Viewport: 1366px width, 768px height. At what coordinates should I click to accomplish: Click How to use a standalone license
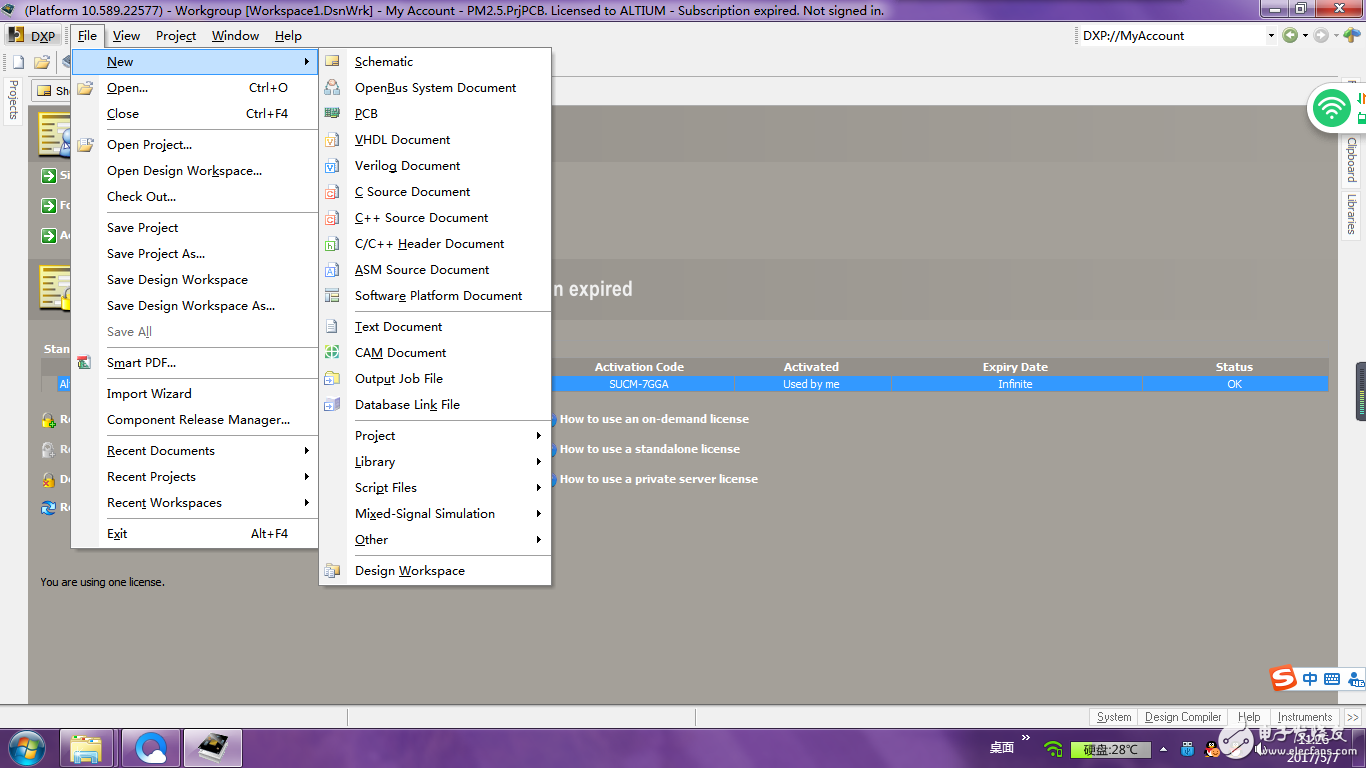pyautogui.click(x=650, y=449)
